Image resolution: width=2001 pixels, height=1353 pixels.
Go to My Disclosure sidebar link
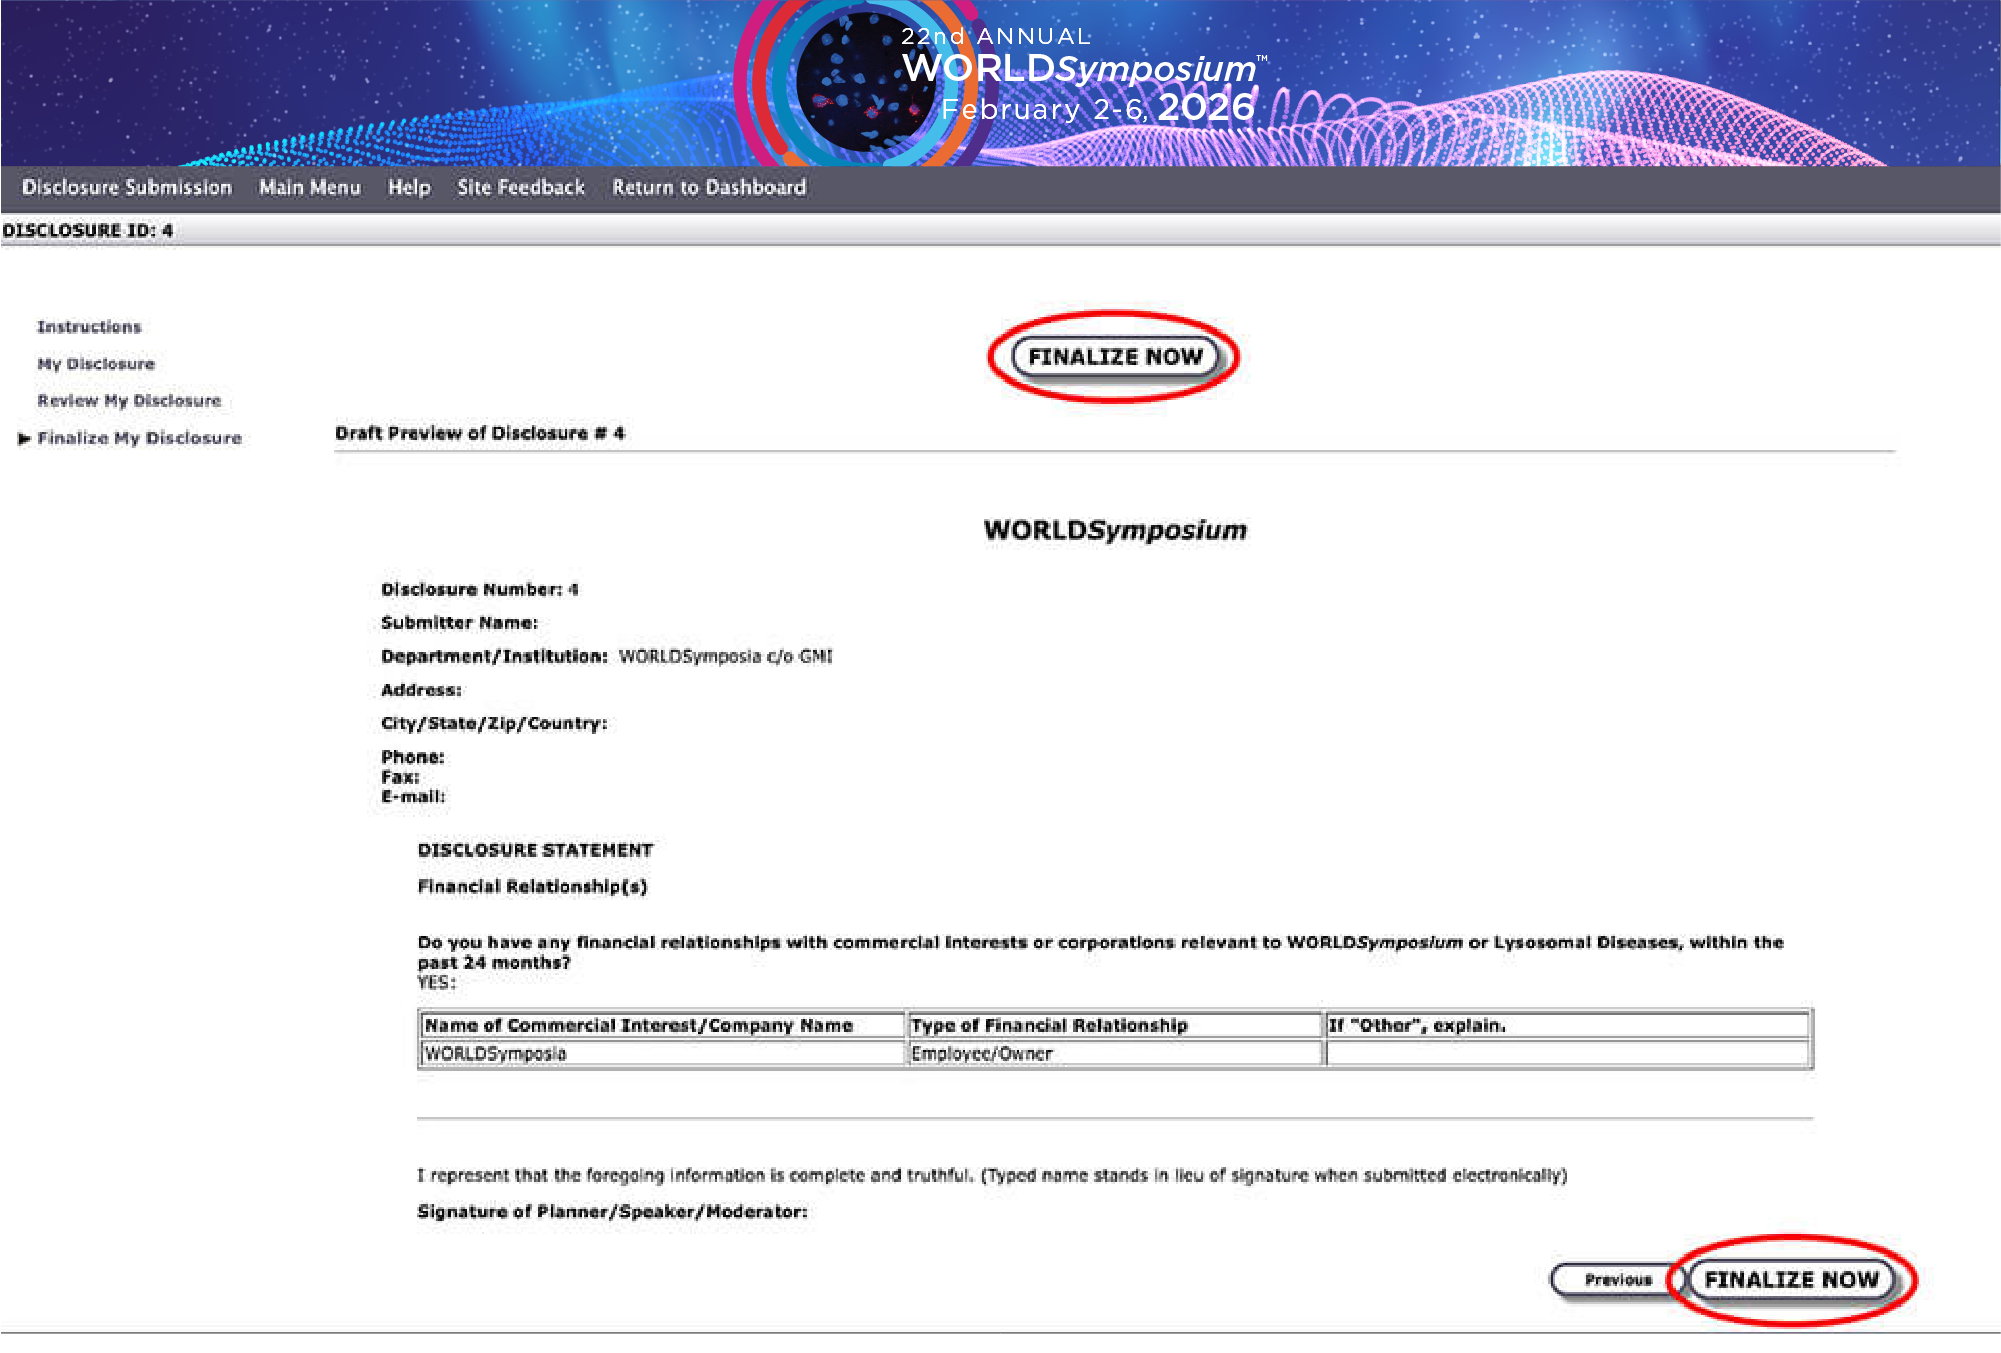96,364
